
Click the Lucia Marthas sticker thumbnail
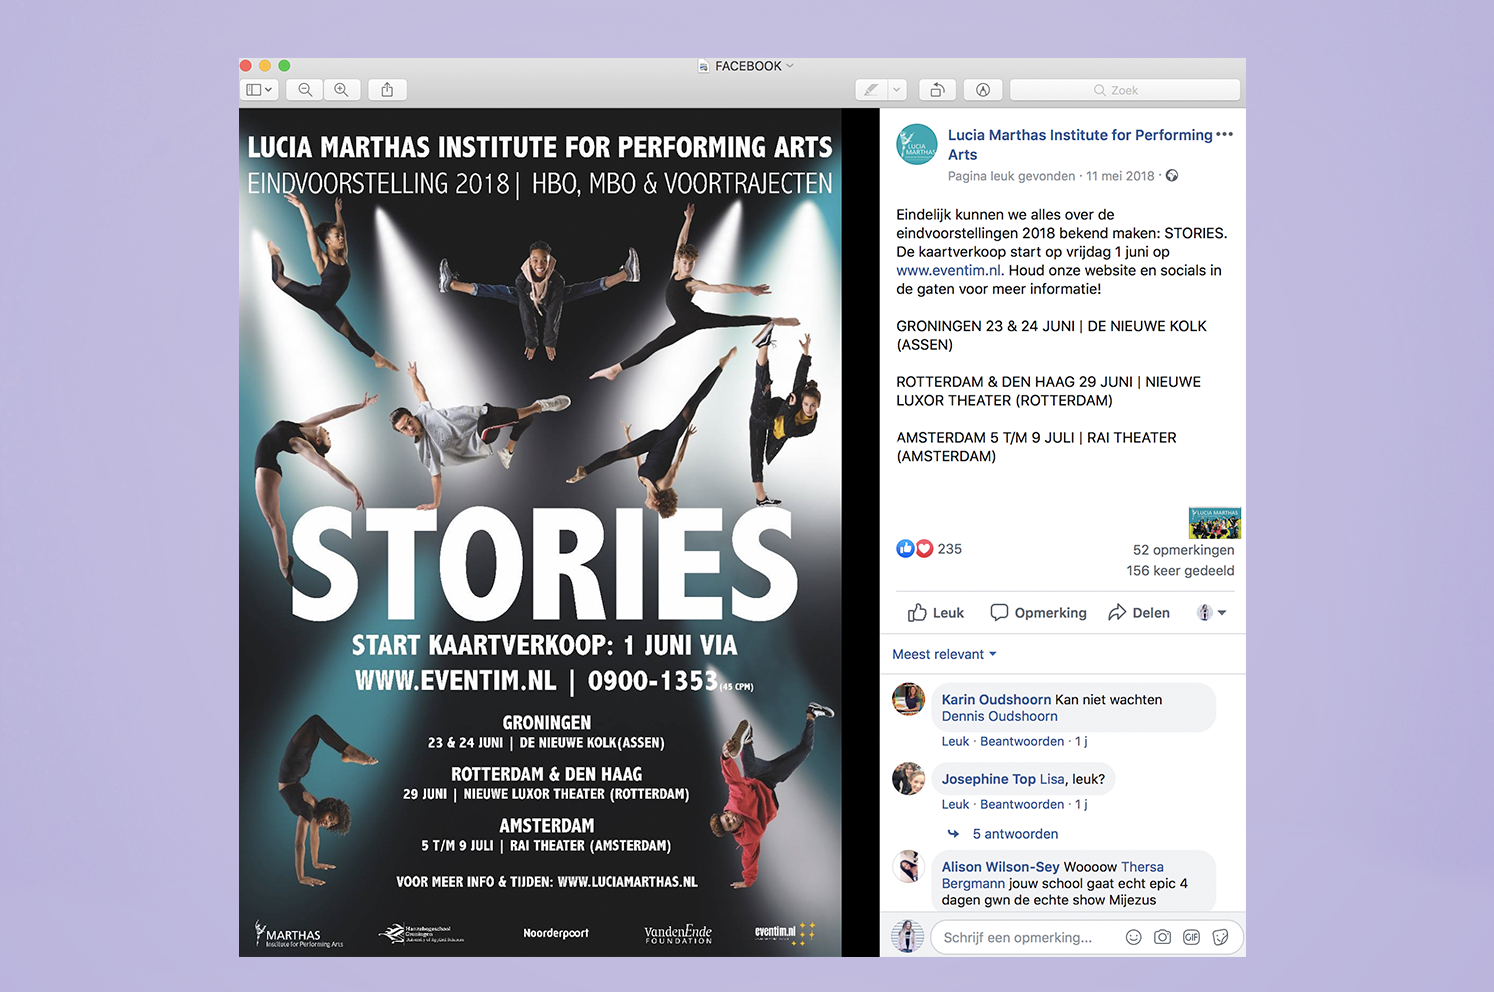pos(1215,523)
